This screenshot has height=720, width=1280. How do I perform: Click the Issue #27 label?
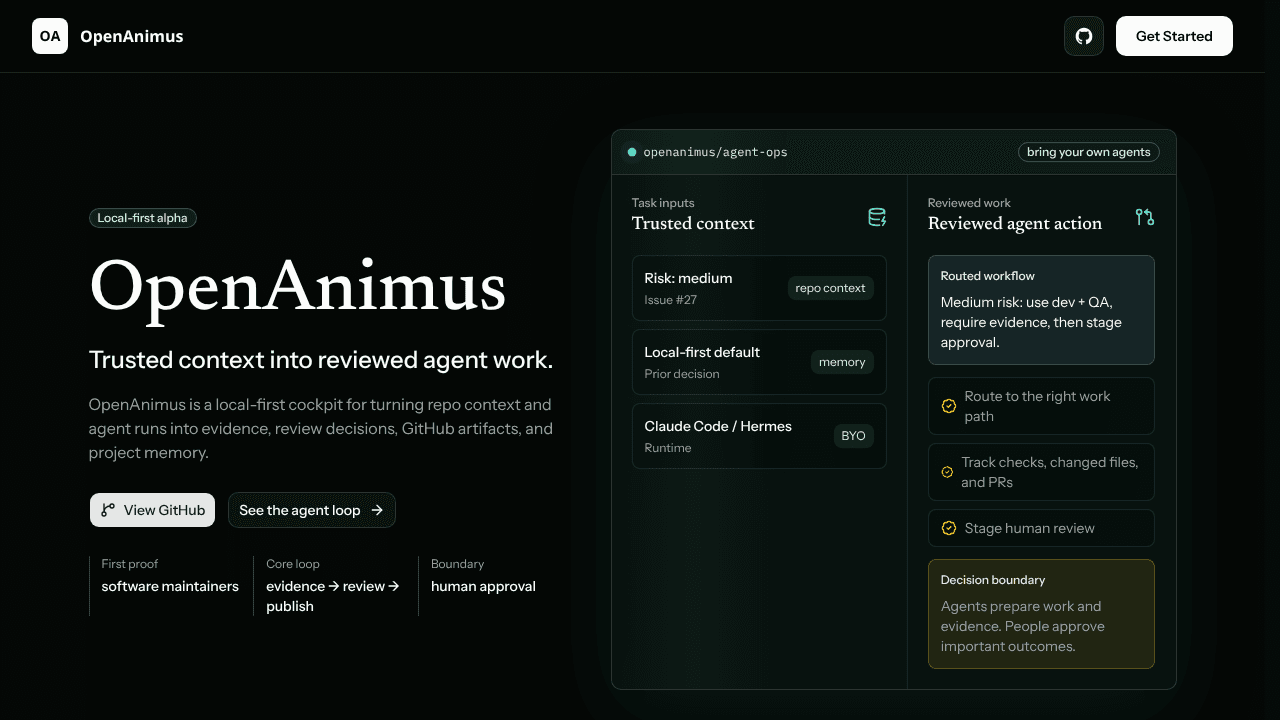click(671, 300)
